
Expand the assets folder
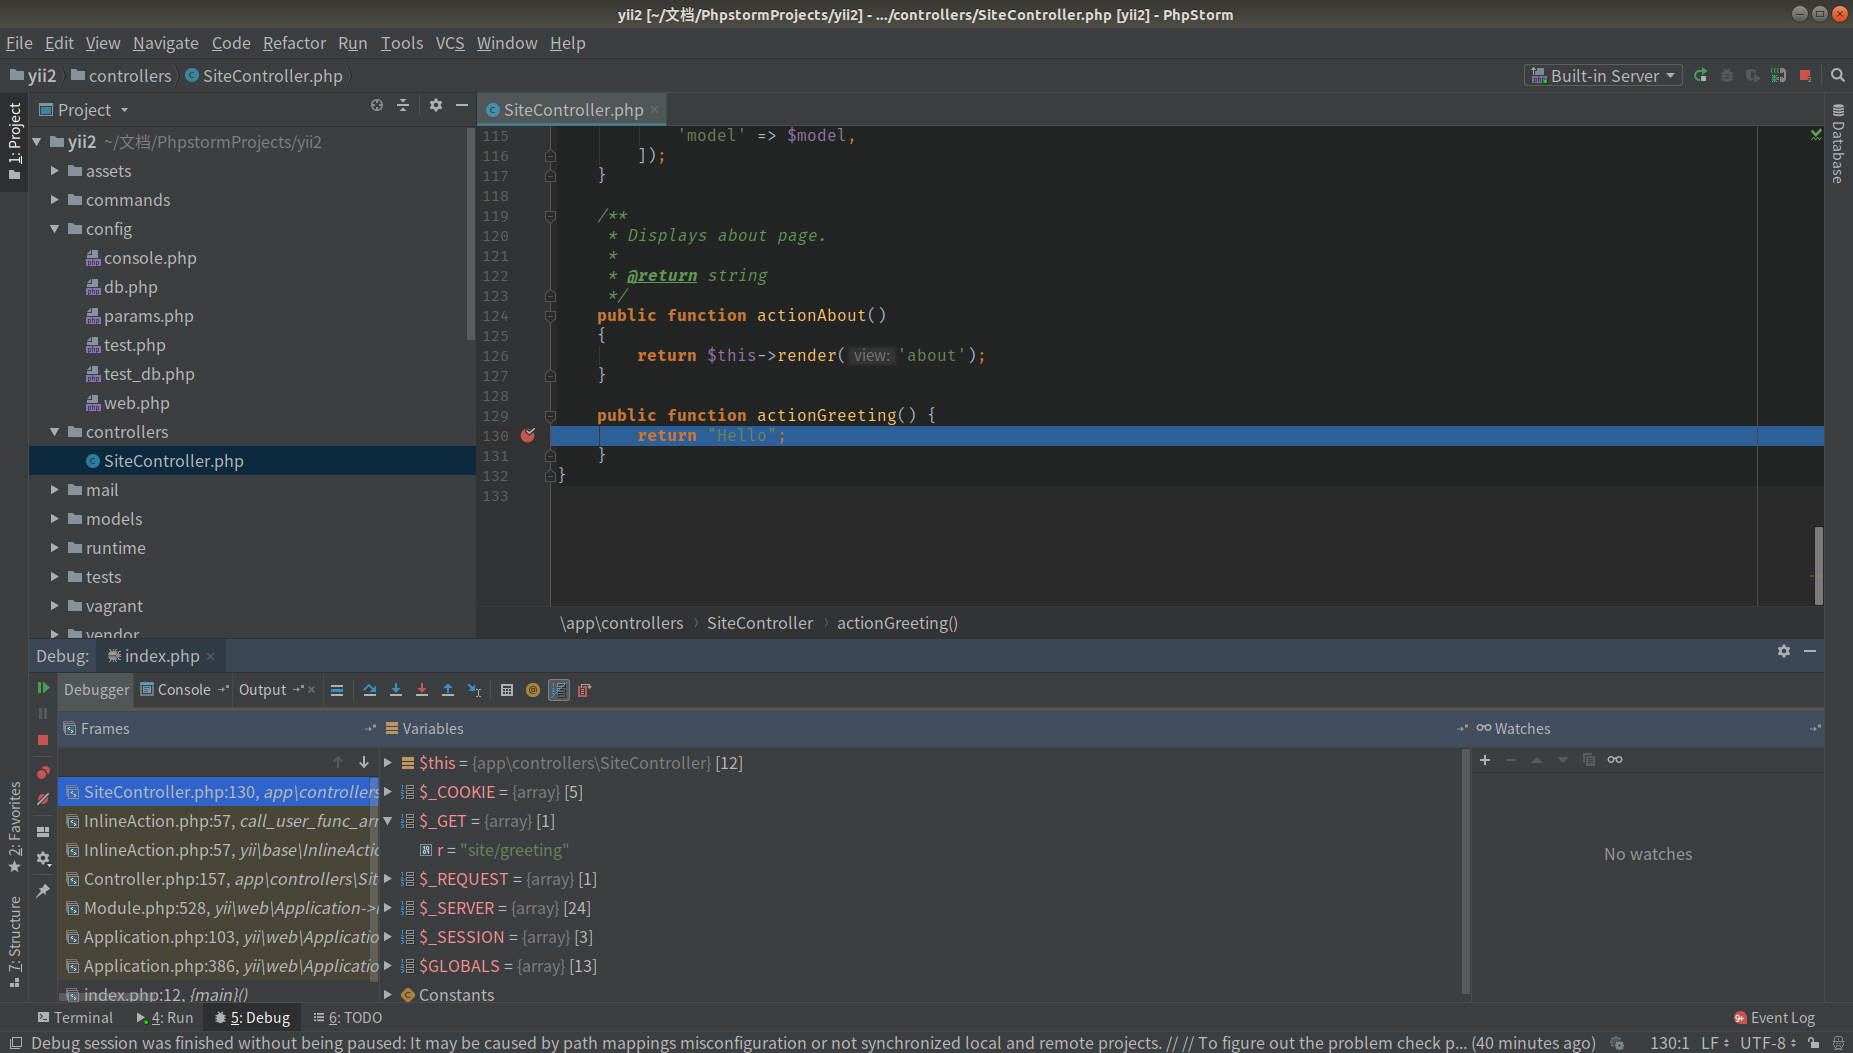tap(55, 171)
